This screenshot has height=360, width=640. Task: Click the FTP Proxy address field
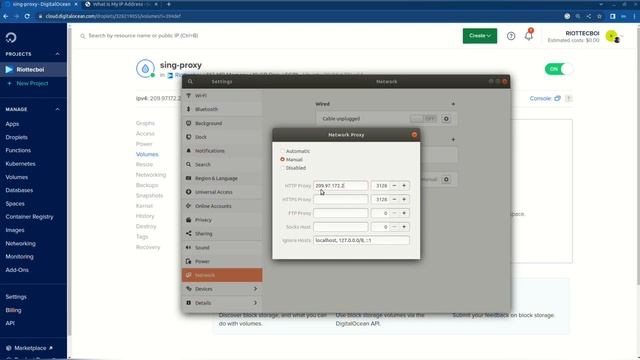coord(340,213)
